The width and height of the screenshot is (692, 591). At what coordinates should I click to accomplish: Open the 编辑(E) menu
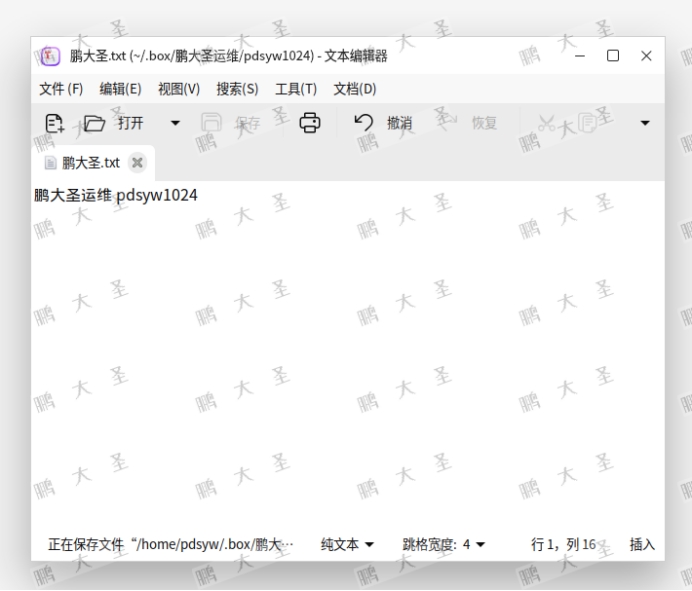(120, 89)
